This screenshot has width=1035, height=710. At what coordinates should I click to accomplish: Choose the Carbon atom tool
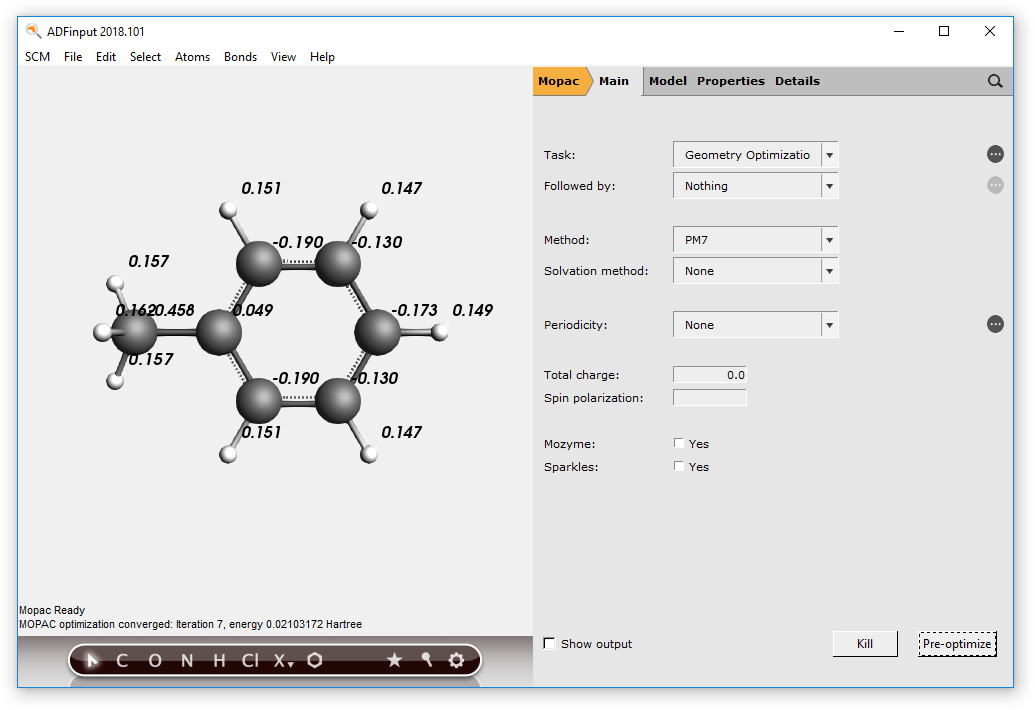pyautogui.click(x=122, y=660)
